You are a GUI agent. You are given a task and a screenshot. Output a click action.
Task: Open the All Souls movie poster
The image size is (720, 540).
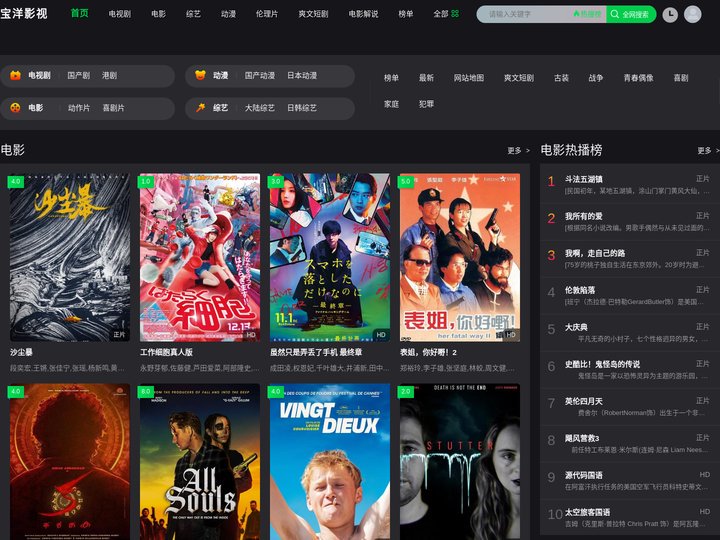pyautogui.click(x=200, y=461)
